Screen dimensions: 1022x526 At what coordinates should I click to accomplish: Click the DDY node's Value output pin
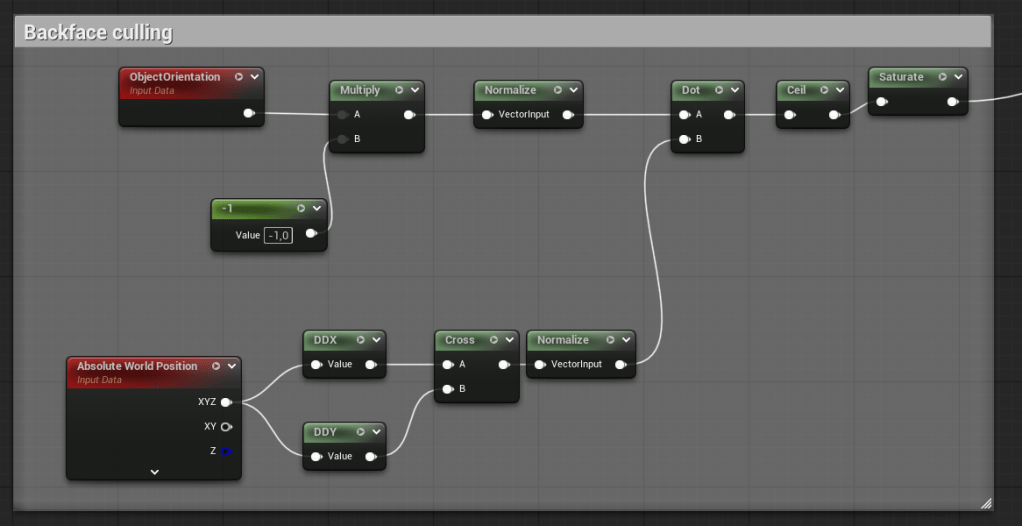pos(370,456)
